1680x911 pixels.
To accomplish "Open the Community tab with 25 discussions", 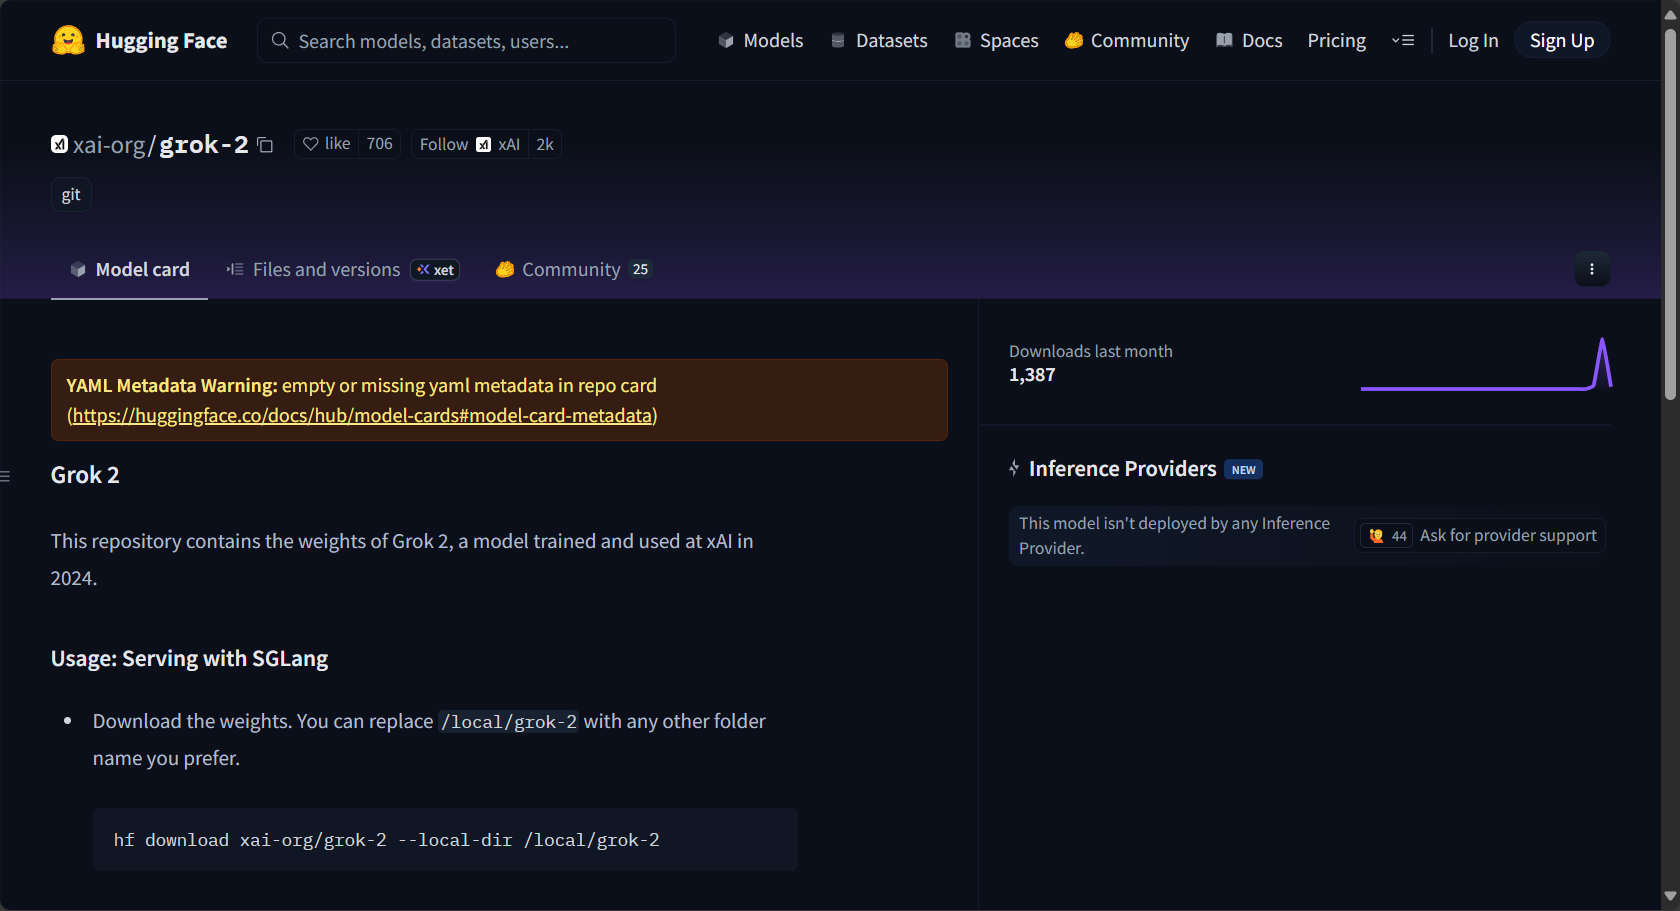I will (x=573, y=269).
